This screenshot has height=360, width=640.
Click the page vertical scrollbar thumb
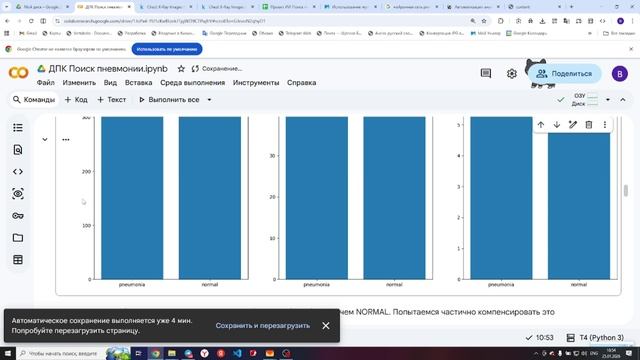coord(626,191)
